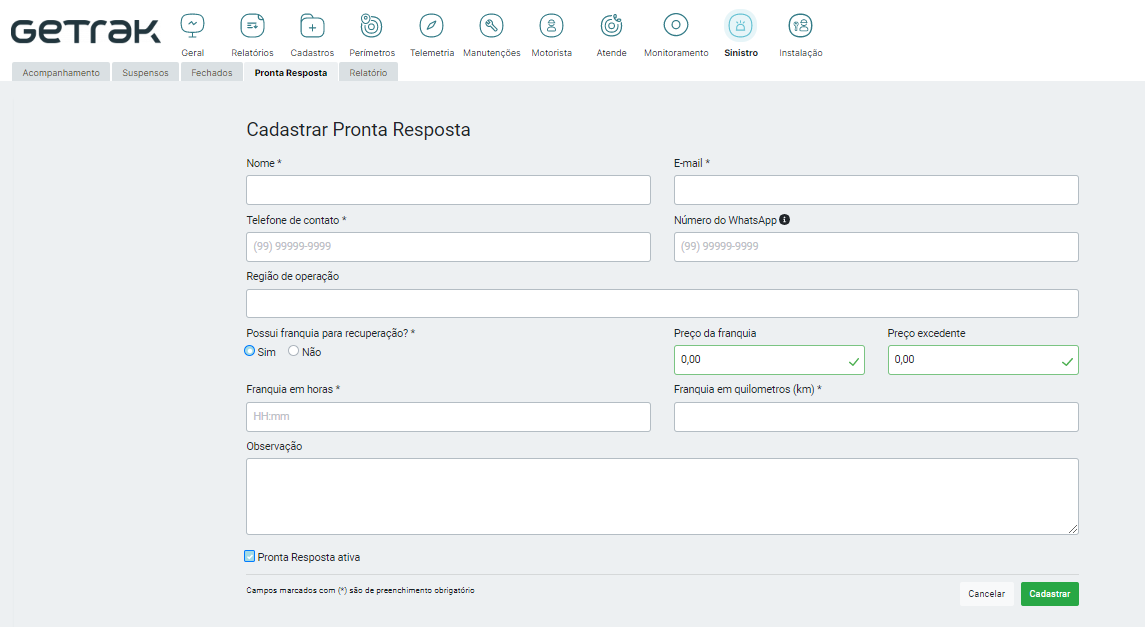Open the Relatórios icon
The width and height of the screenshot is (1145, 627).
[x=252, y=26]
